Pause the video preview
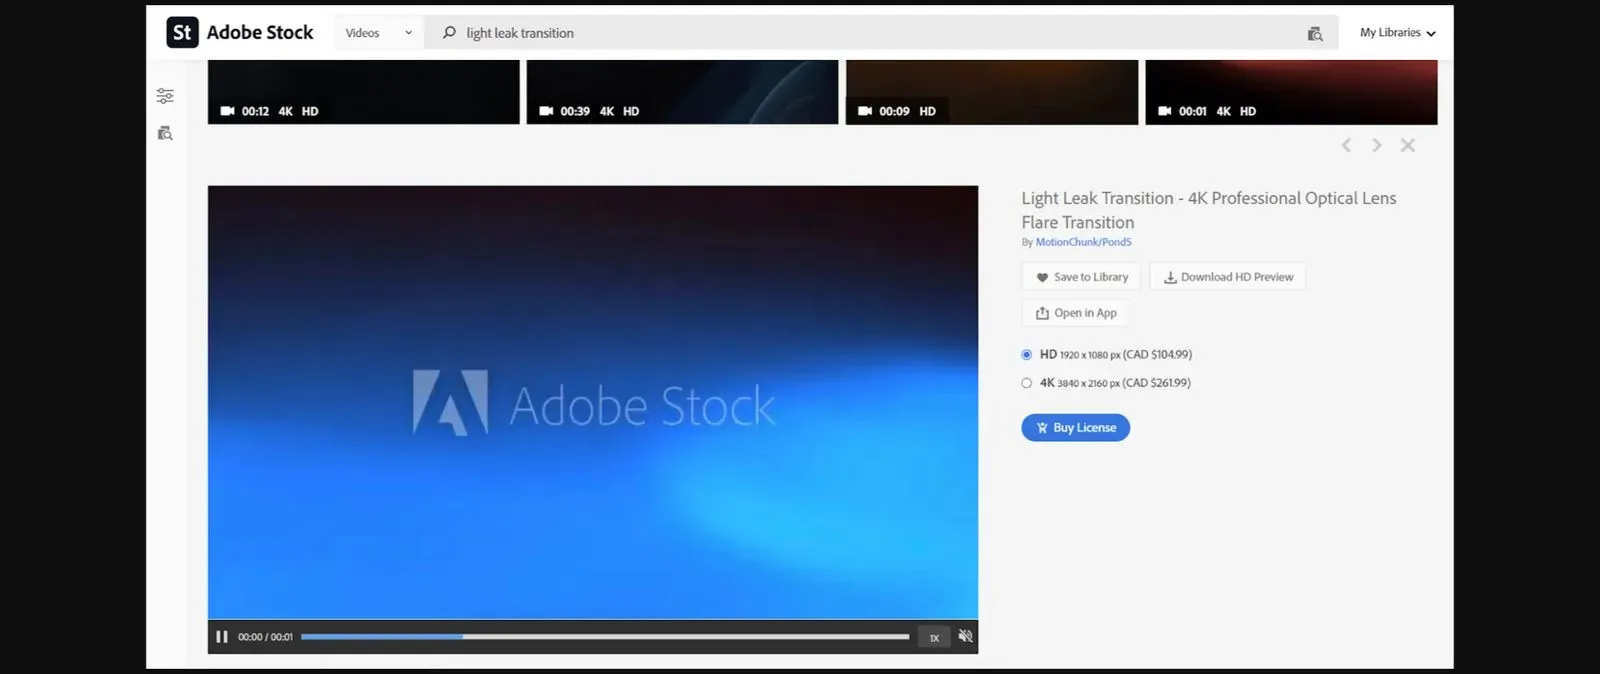Viewport: 1600px width, 674px height. coord(222,637)
